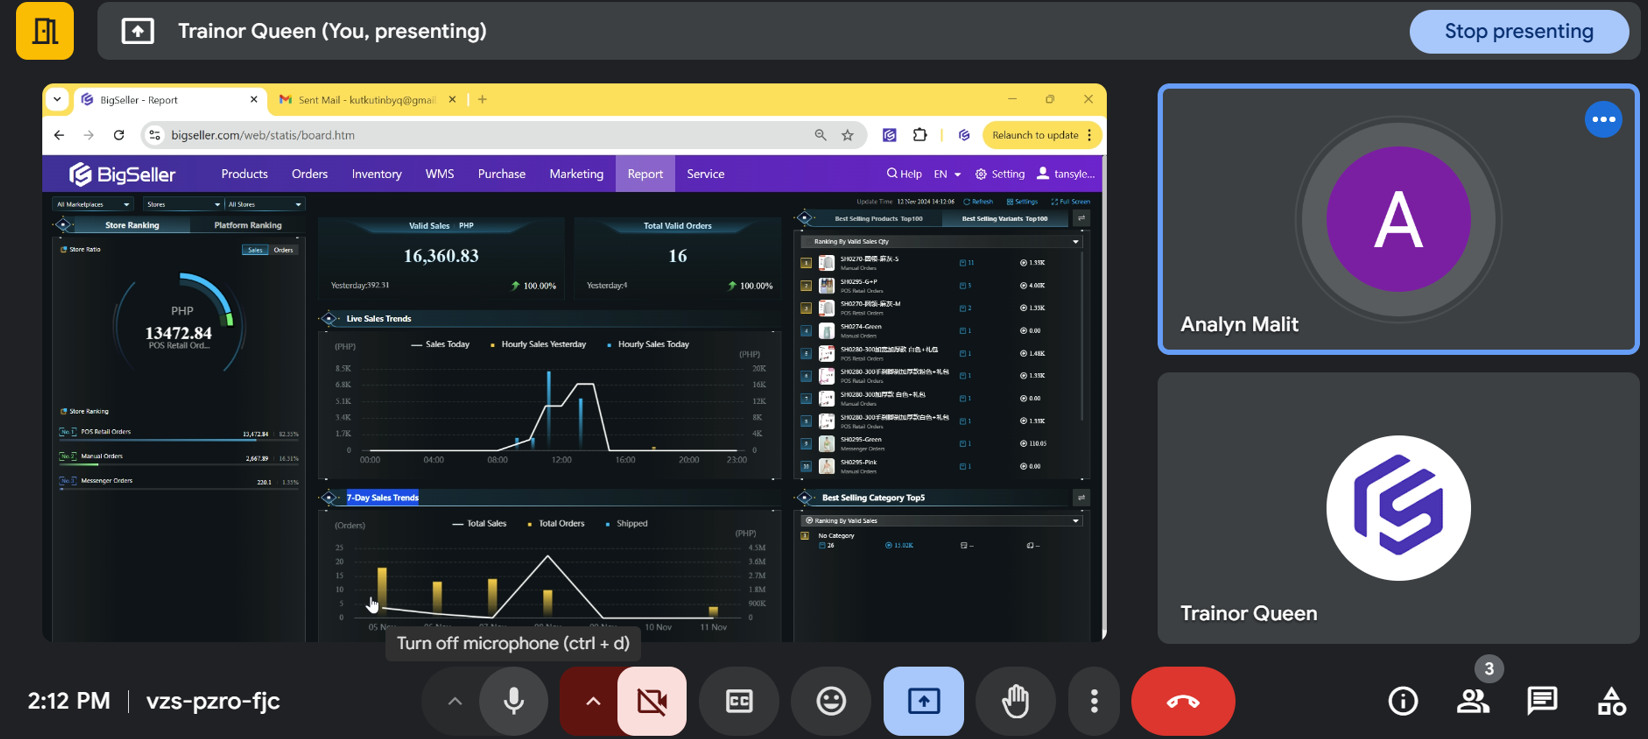Click Stop presenting button
This screenshot has height=739, width=1648.
(1518, 31)
